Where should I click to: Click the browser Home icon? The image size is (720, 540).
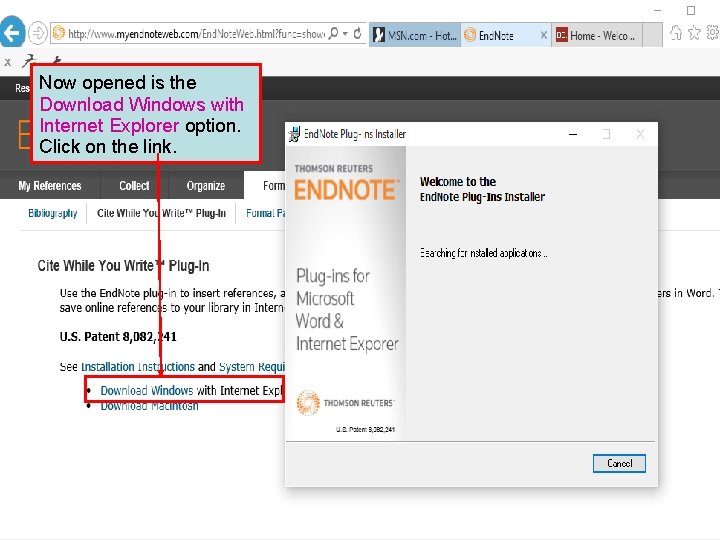point(676,33)
